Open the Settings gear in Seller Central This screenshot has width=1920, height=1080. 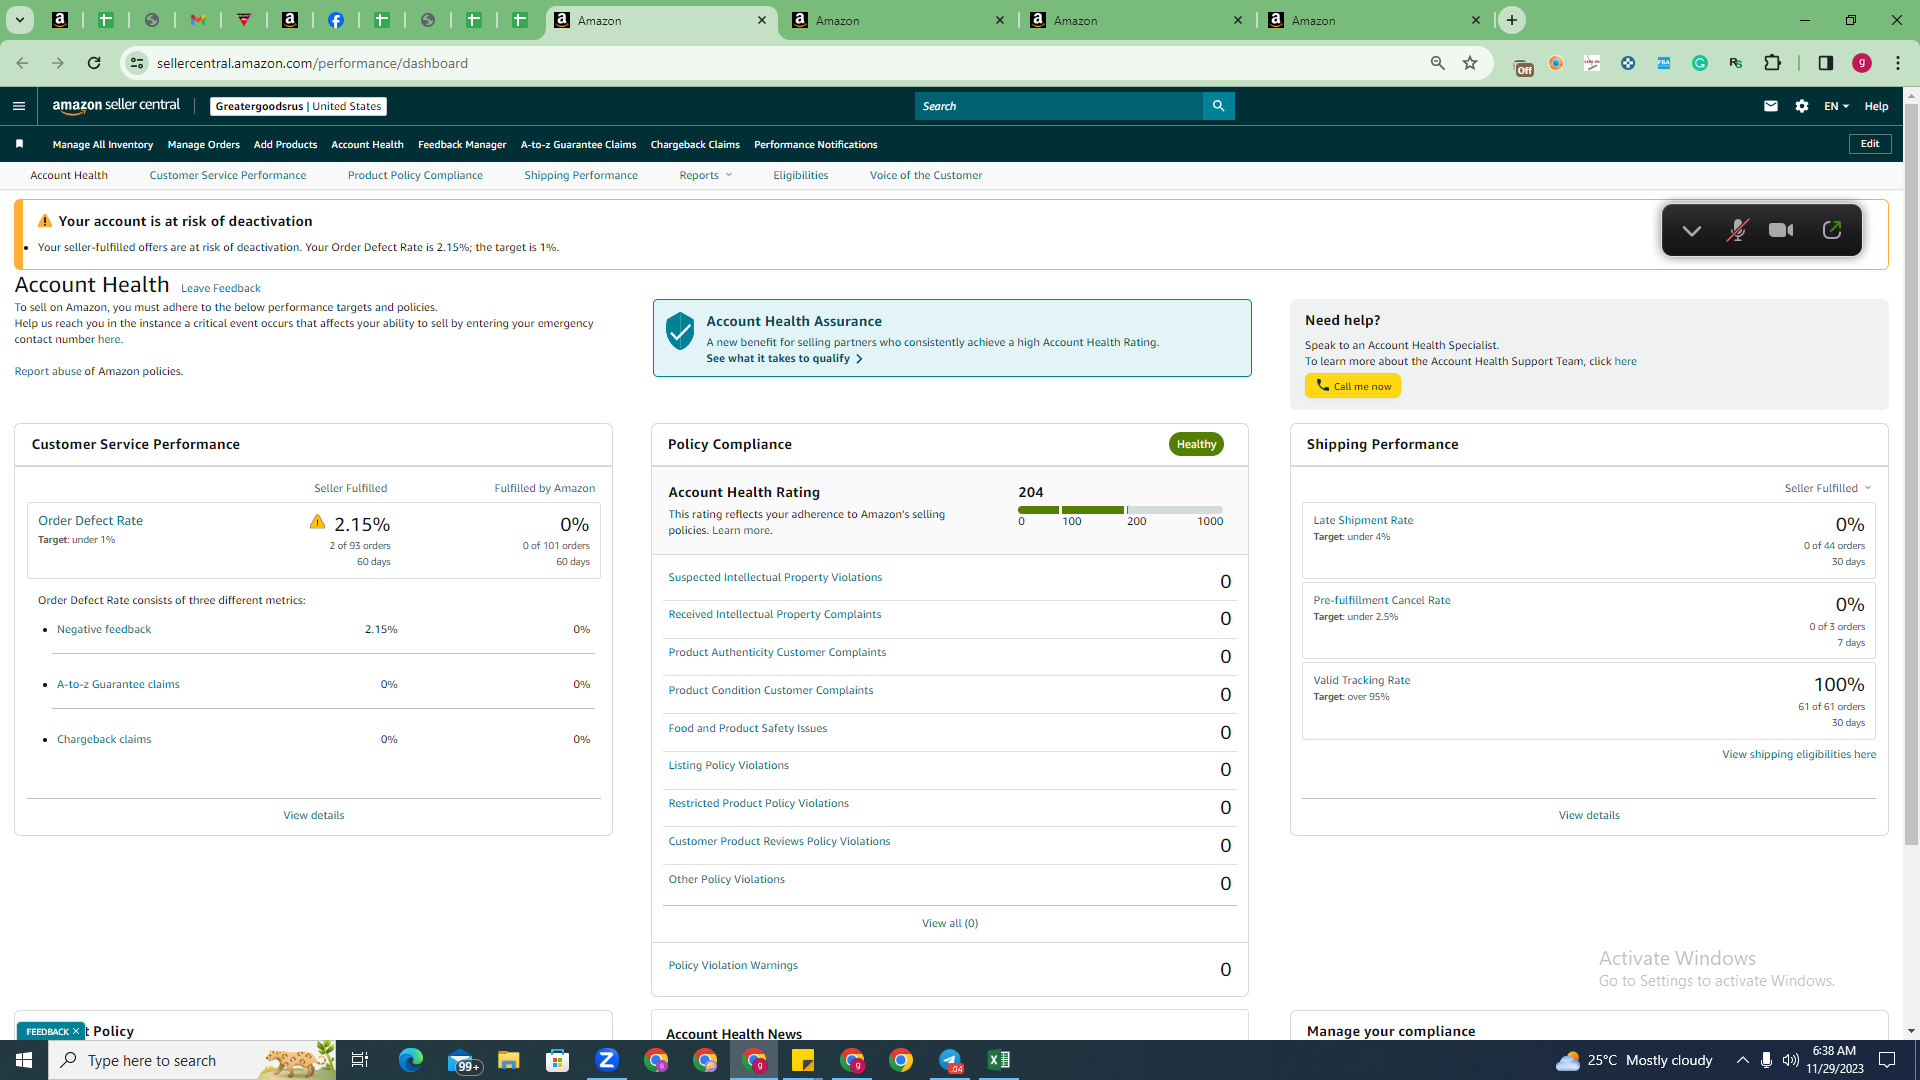click(1802, 106)
